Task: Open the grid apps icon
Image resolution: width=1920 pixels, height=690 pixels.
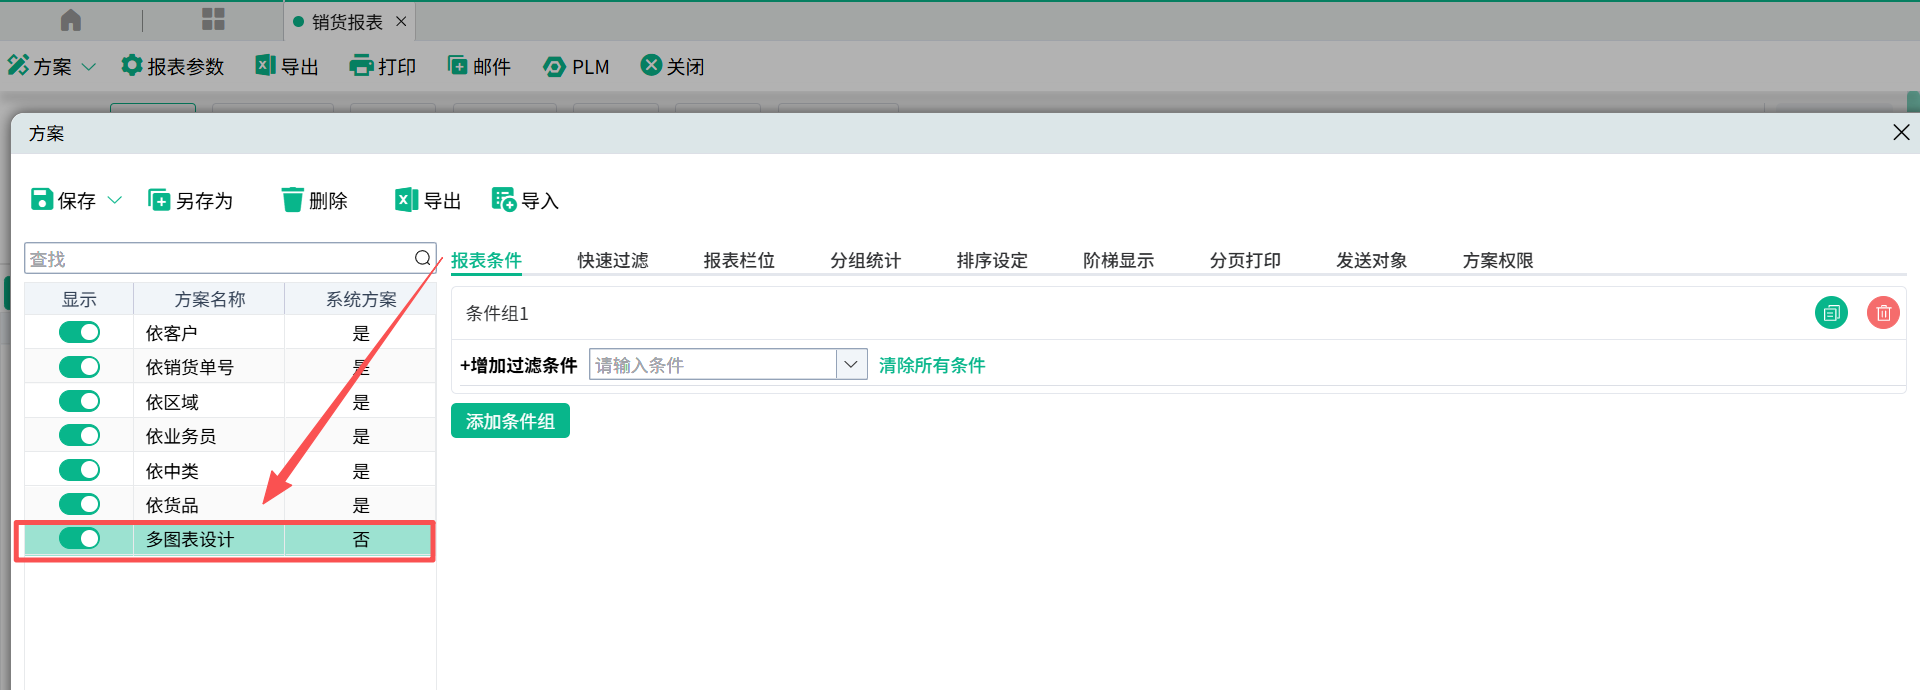Action: point(213,20)
